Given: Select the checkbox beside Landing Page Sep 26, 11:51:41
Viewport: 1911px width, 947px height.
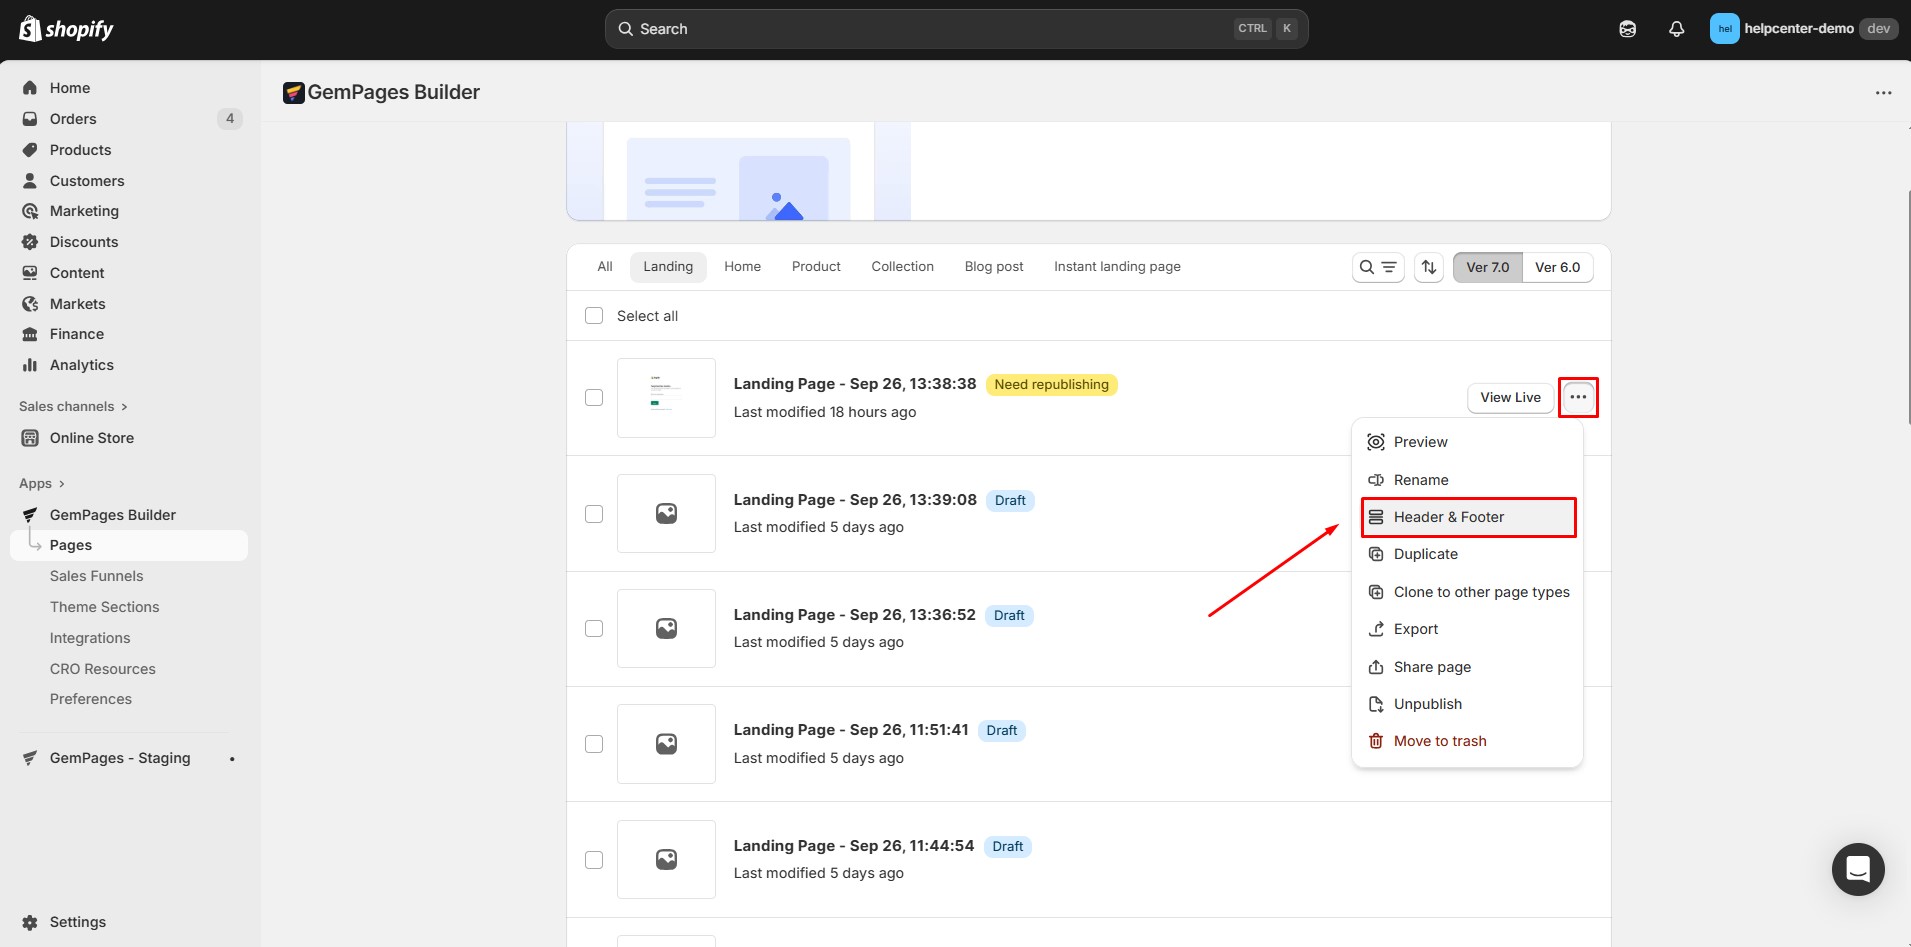Looking at the screenshot, I should click(594, 743).
